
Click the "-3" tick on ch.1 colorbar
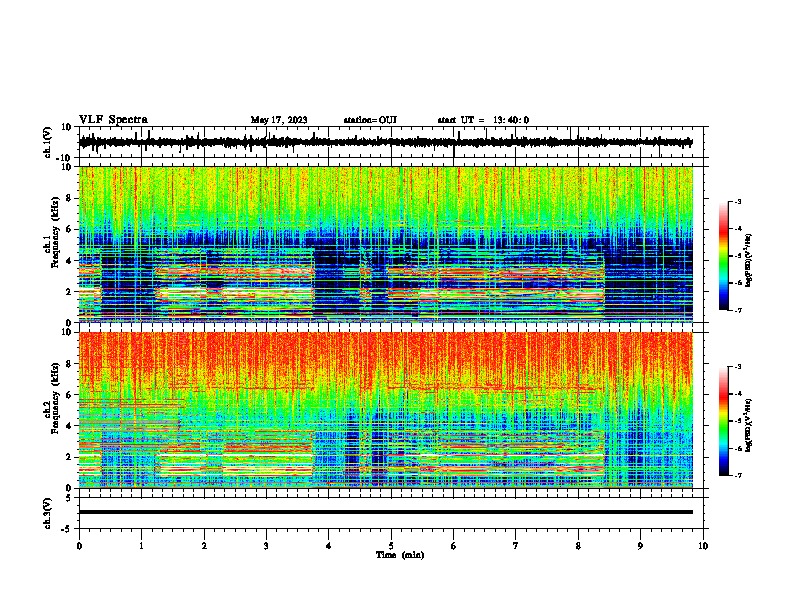[x=737, y=201]
